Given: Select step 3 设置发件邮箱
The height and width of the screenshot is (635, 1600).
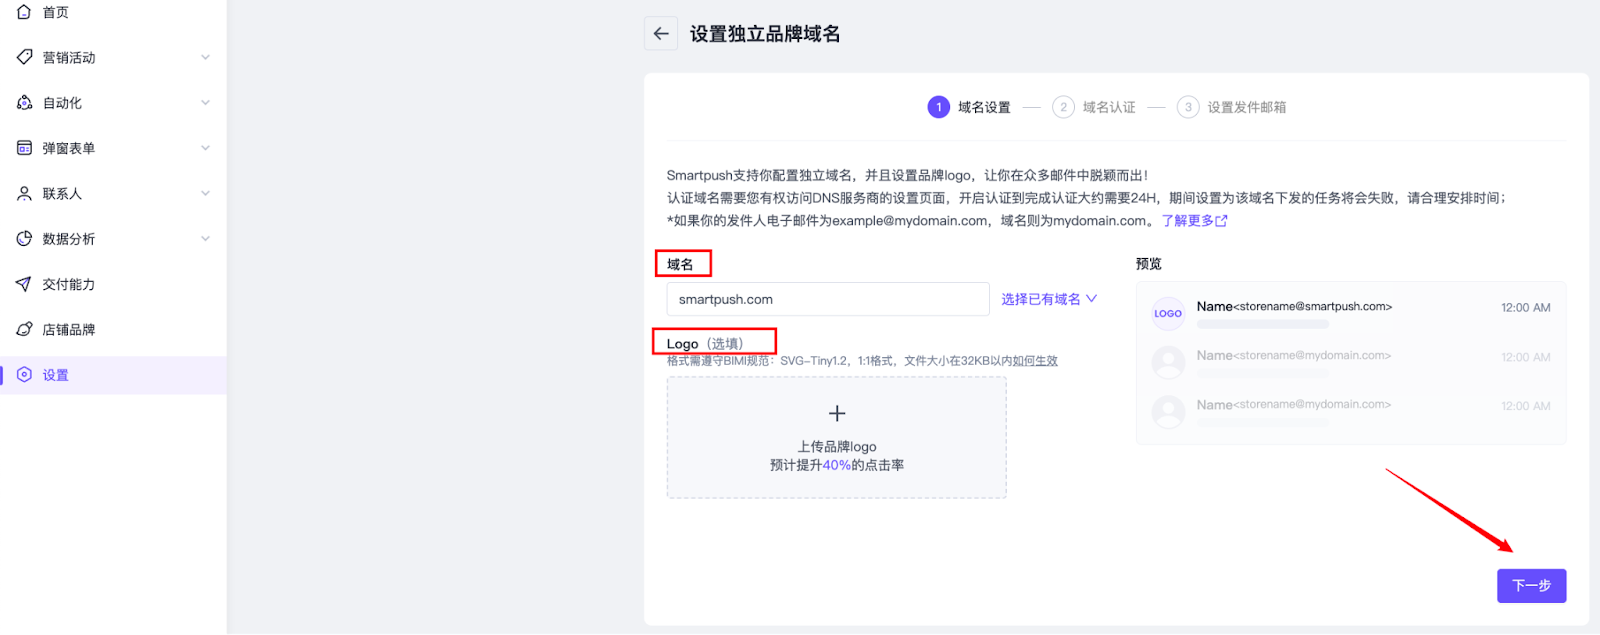Looking at the screenshot, I should coord(1233,107).
